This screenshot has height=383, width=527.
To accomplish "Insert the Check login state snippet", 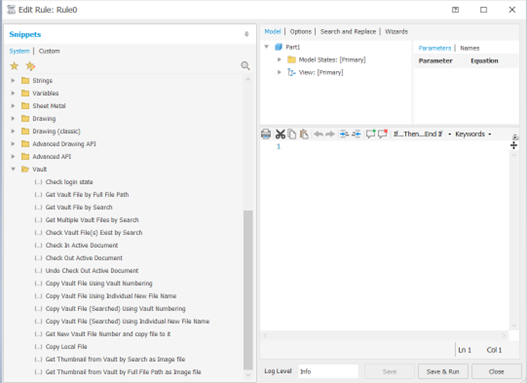I will pyautogui.click(x=69, y=182).
